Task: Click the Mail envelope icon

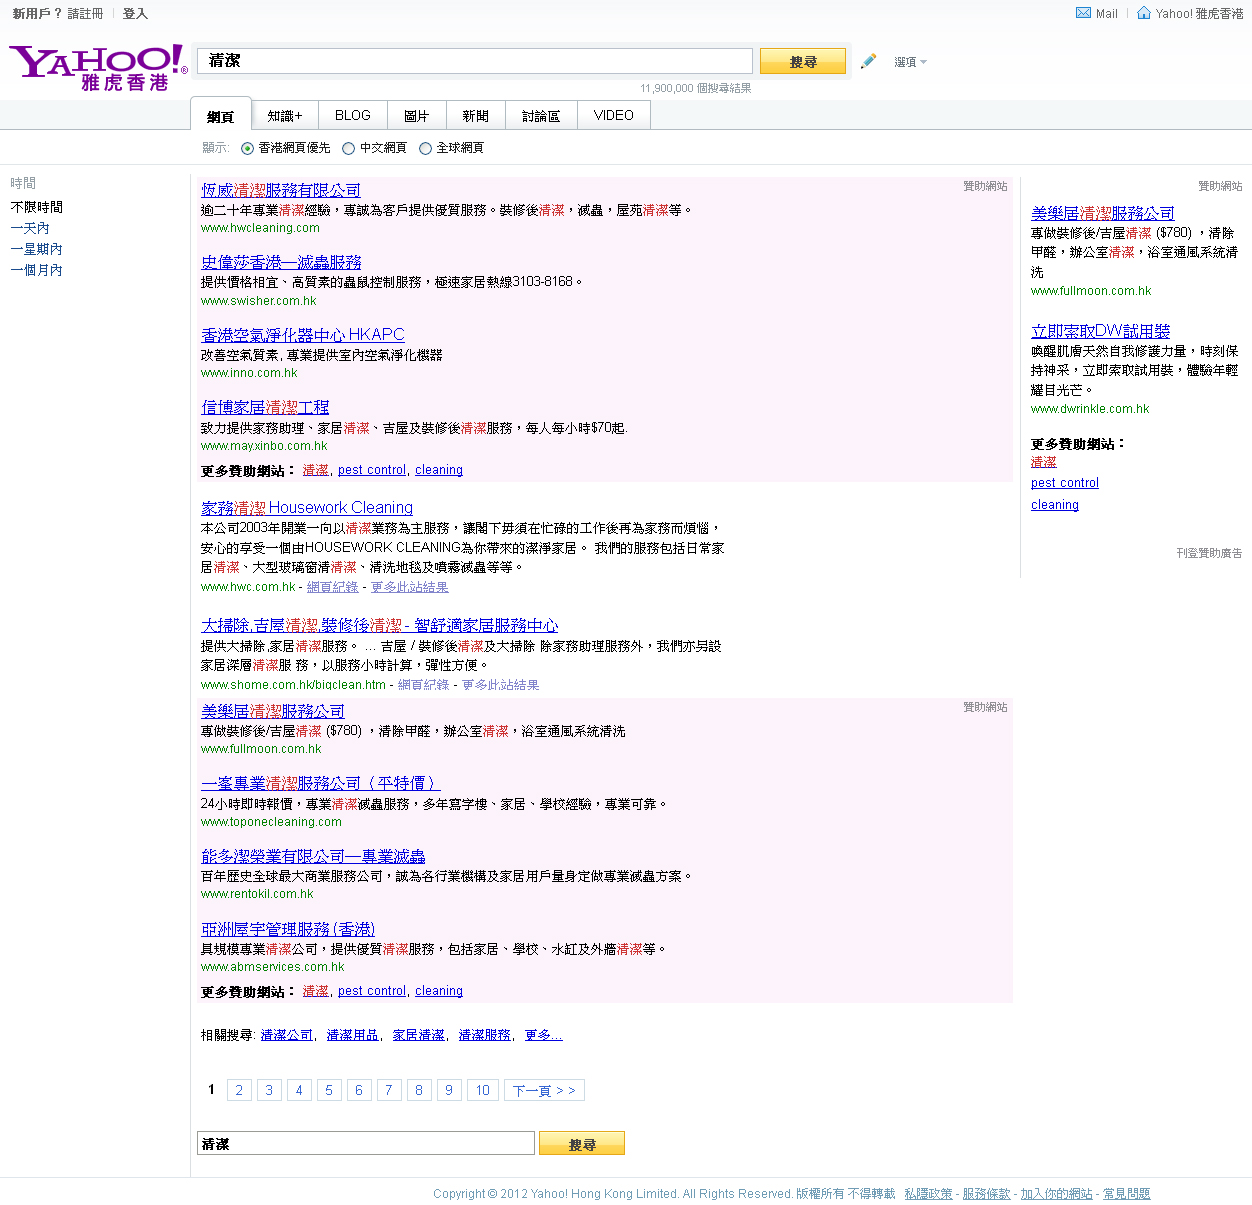Action: (1083, 13)
